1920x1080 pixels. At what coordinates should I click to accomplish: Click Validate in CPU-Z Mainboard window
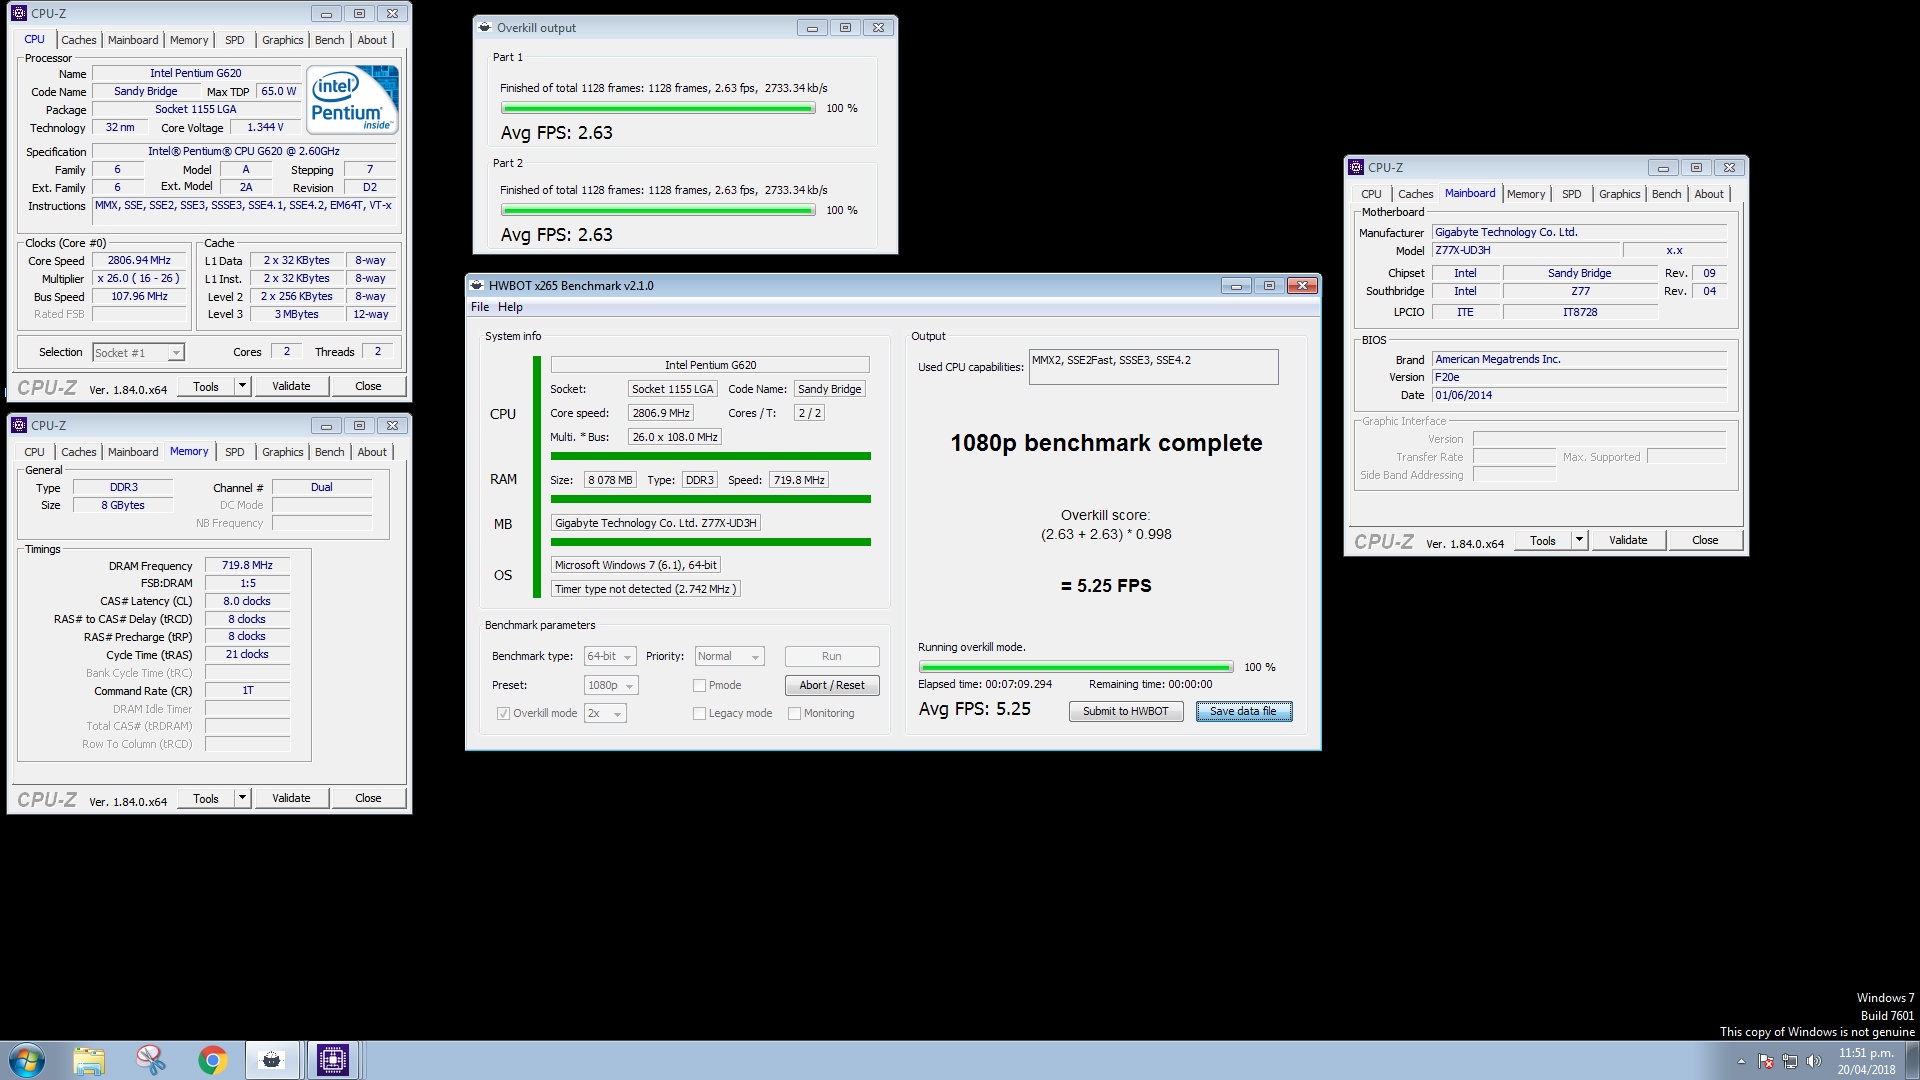pyautogui.click(x=1628, y=540)
